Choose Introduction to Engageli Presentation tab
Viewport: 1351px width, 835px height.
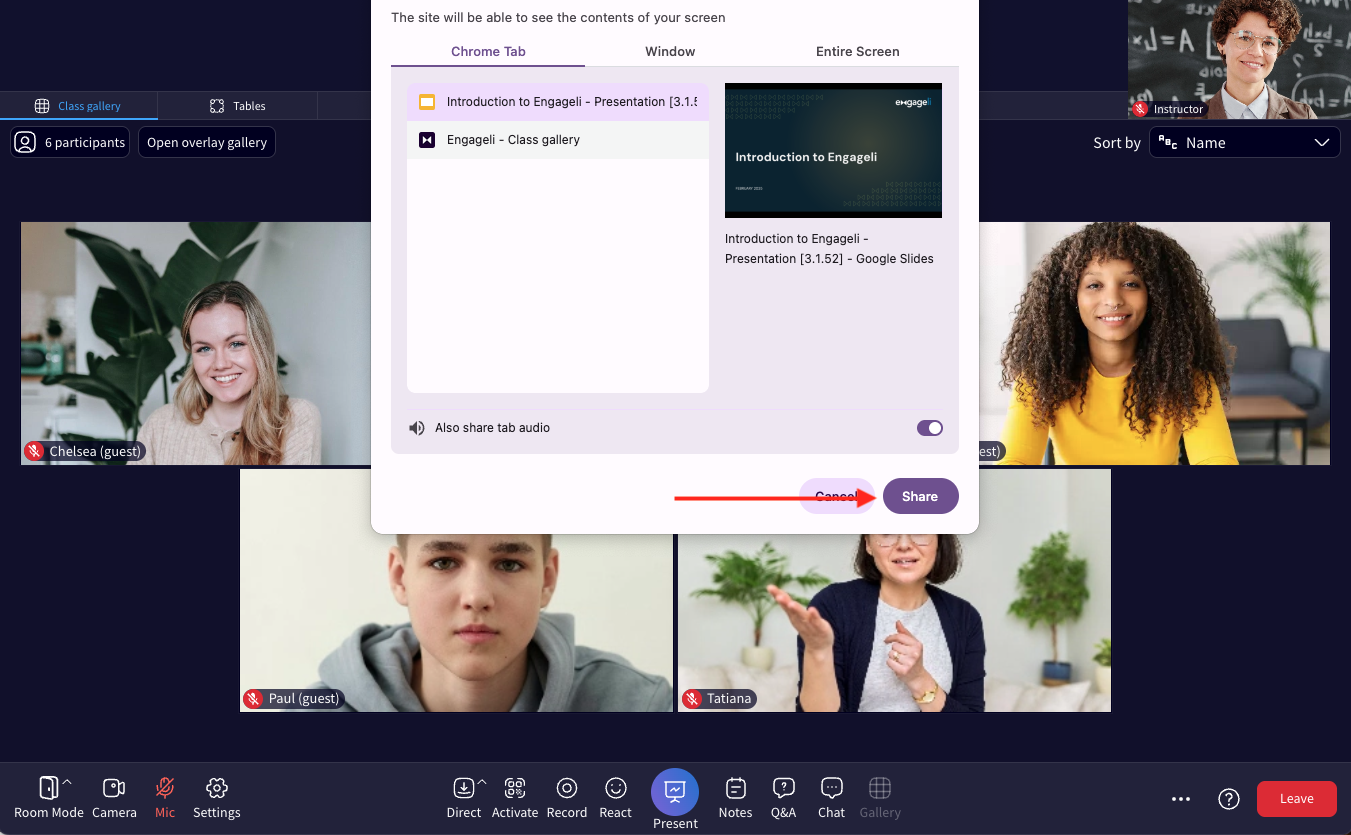558,102
